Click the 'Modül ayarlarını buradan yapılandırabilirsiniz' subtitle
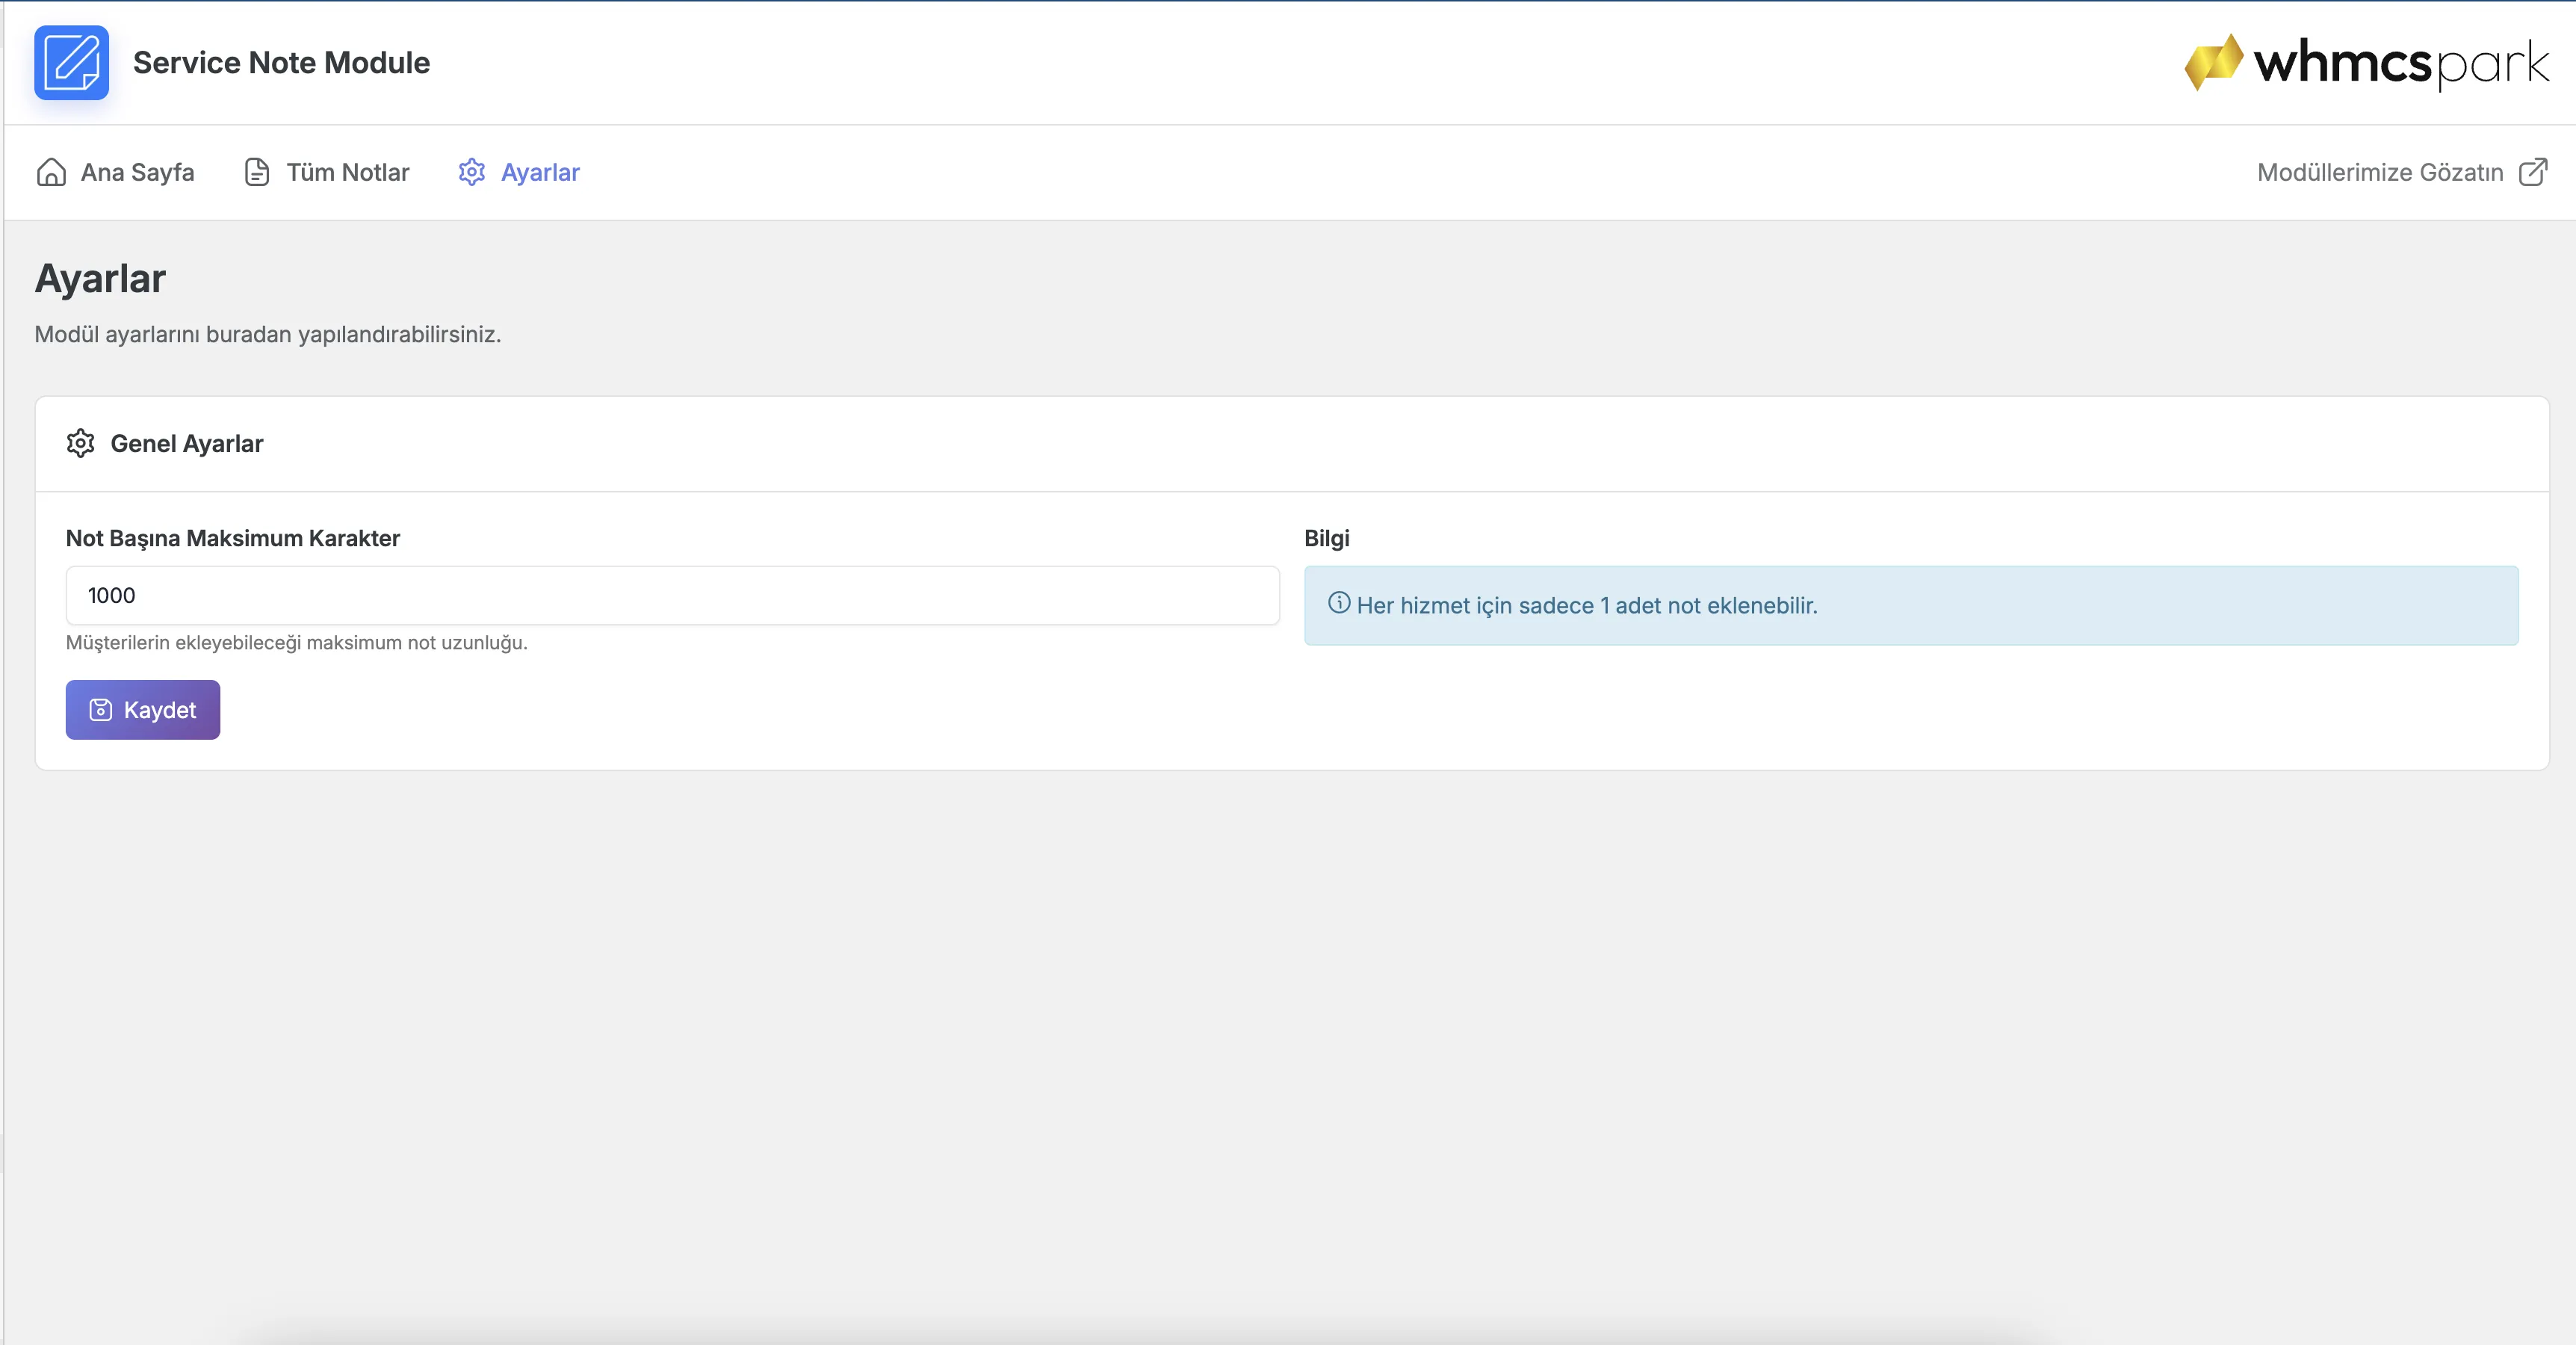Viewport: 2576px width, 1345px height. point(268,334)
